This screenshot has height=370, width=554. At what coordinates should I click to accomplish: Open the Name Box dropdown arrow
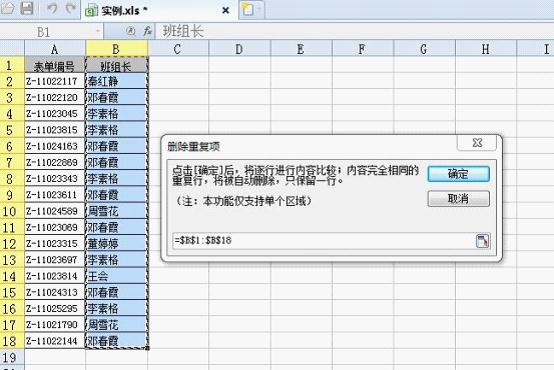click(x=98, y=32)
